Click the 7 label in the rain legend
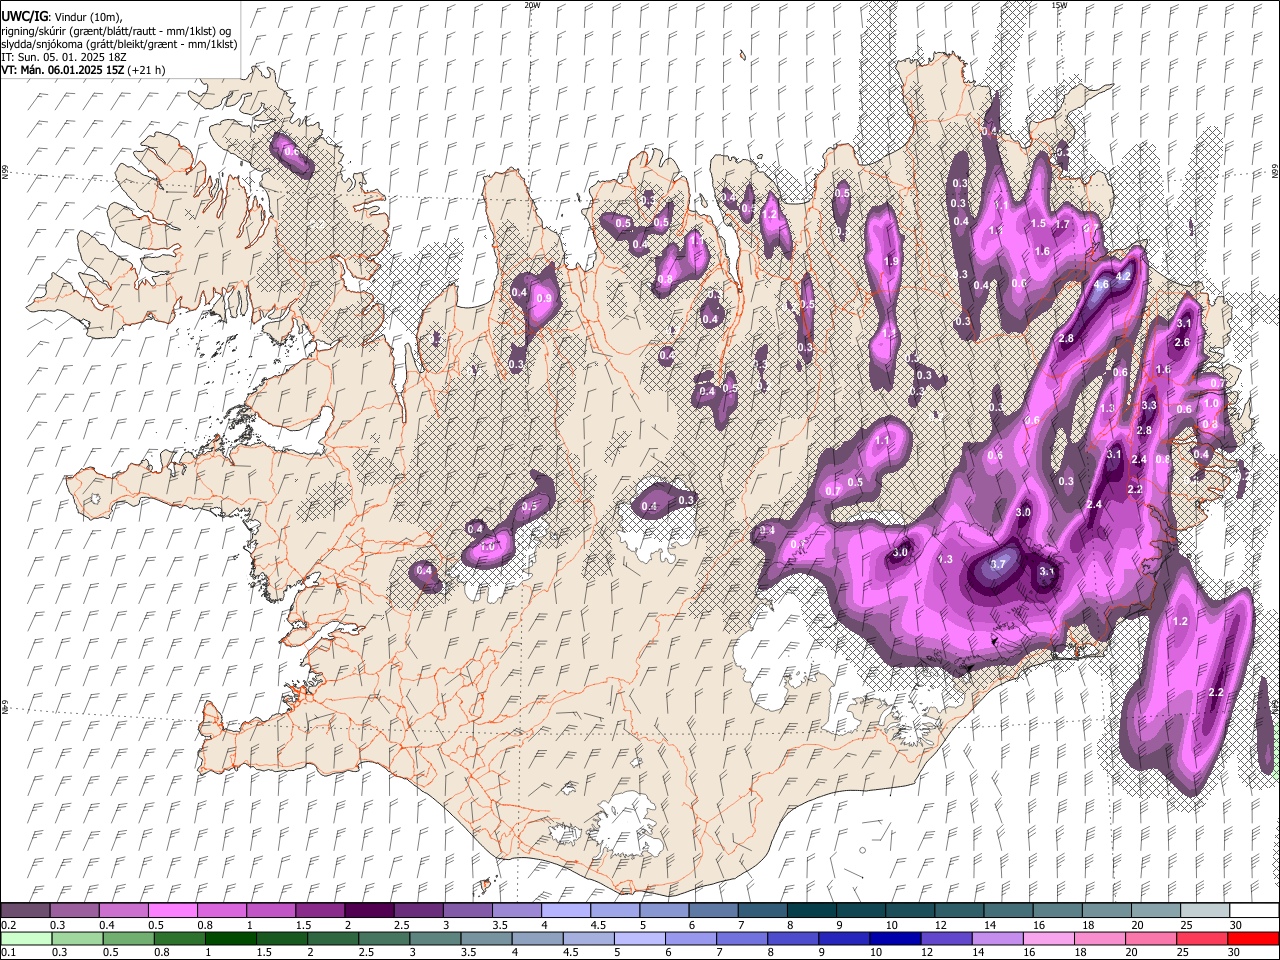This screenshot has width=1280, height=960. 719,952
